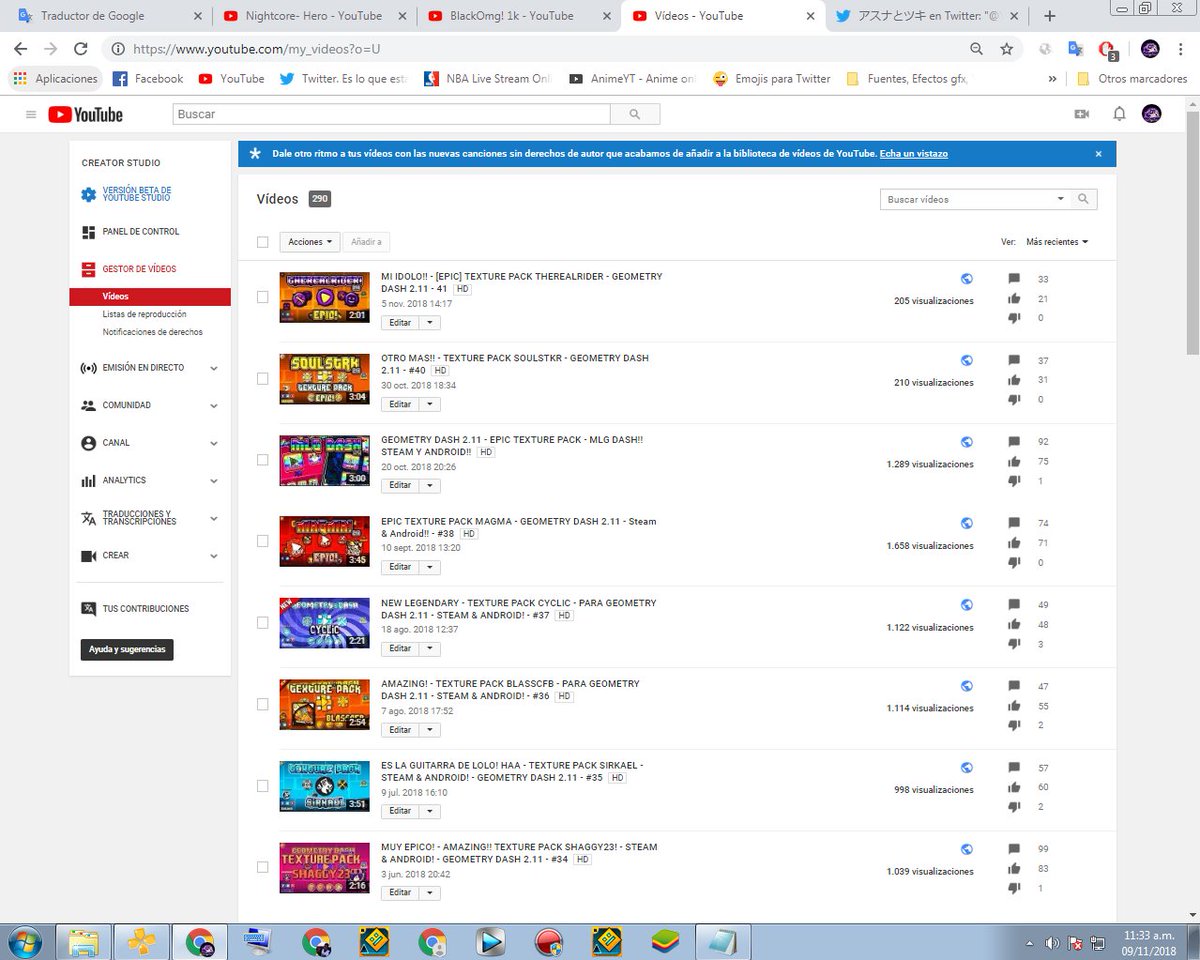Open the notifications bell

[x=1119, y=114]
